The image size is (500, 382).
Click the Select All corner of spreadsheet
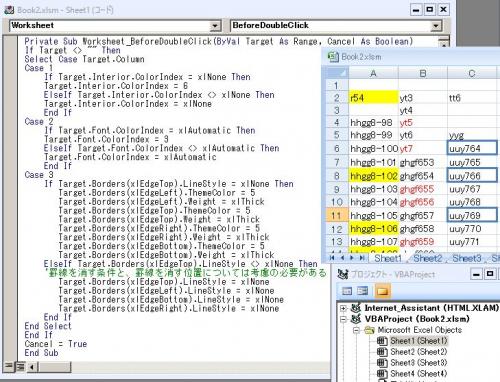tap(337, 73)
